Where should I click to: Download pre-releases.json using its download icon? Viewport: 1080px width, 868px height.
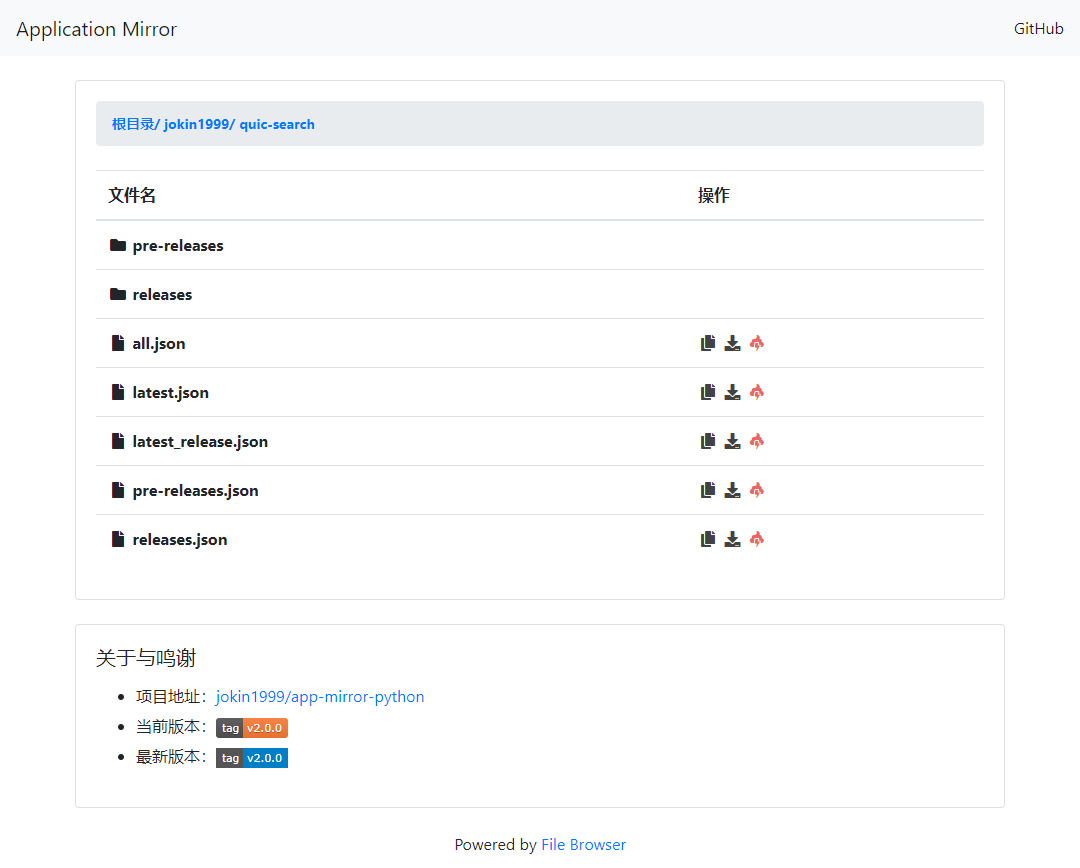coord(732,489)
